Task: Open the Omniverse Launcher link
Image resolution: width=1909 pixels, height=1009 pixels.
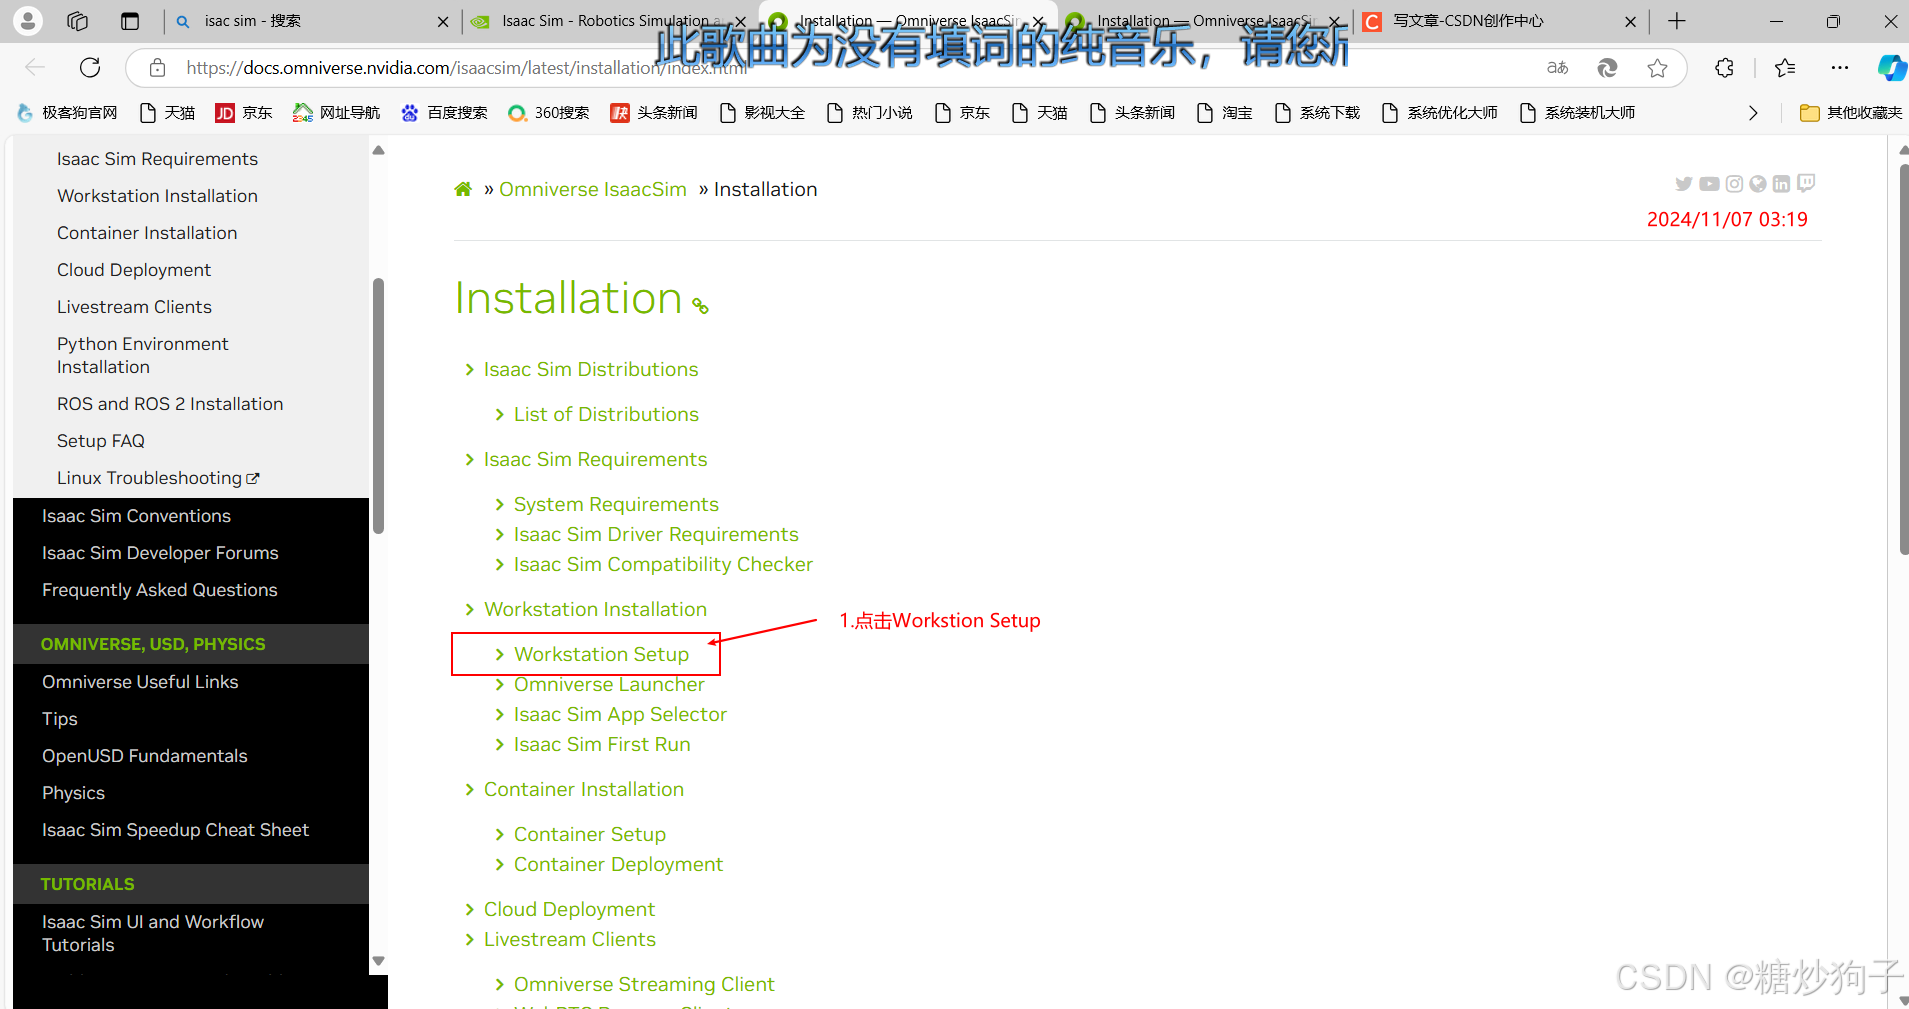Action: (x=609, y=684)
